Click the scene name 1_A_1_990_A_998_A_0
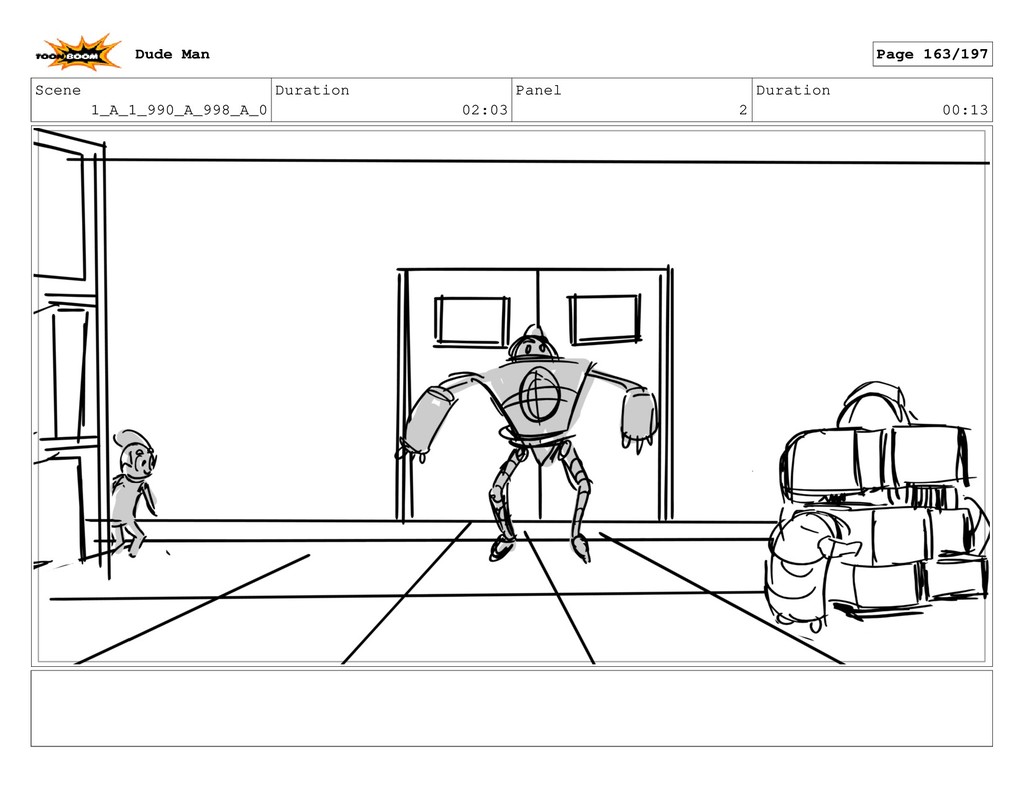1024x793 pixels. pos(179,110)
